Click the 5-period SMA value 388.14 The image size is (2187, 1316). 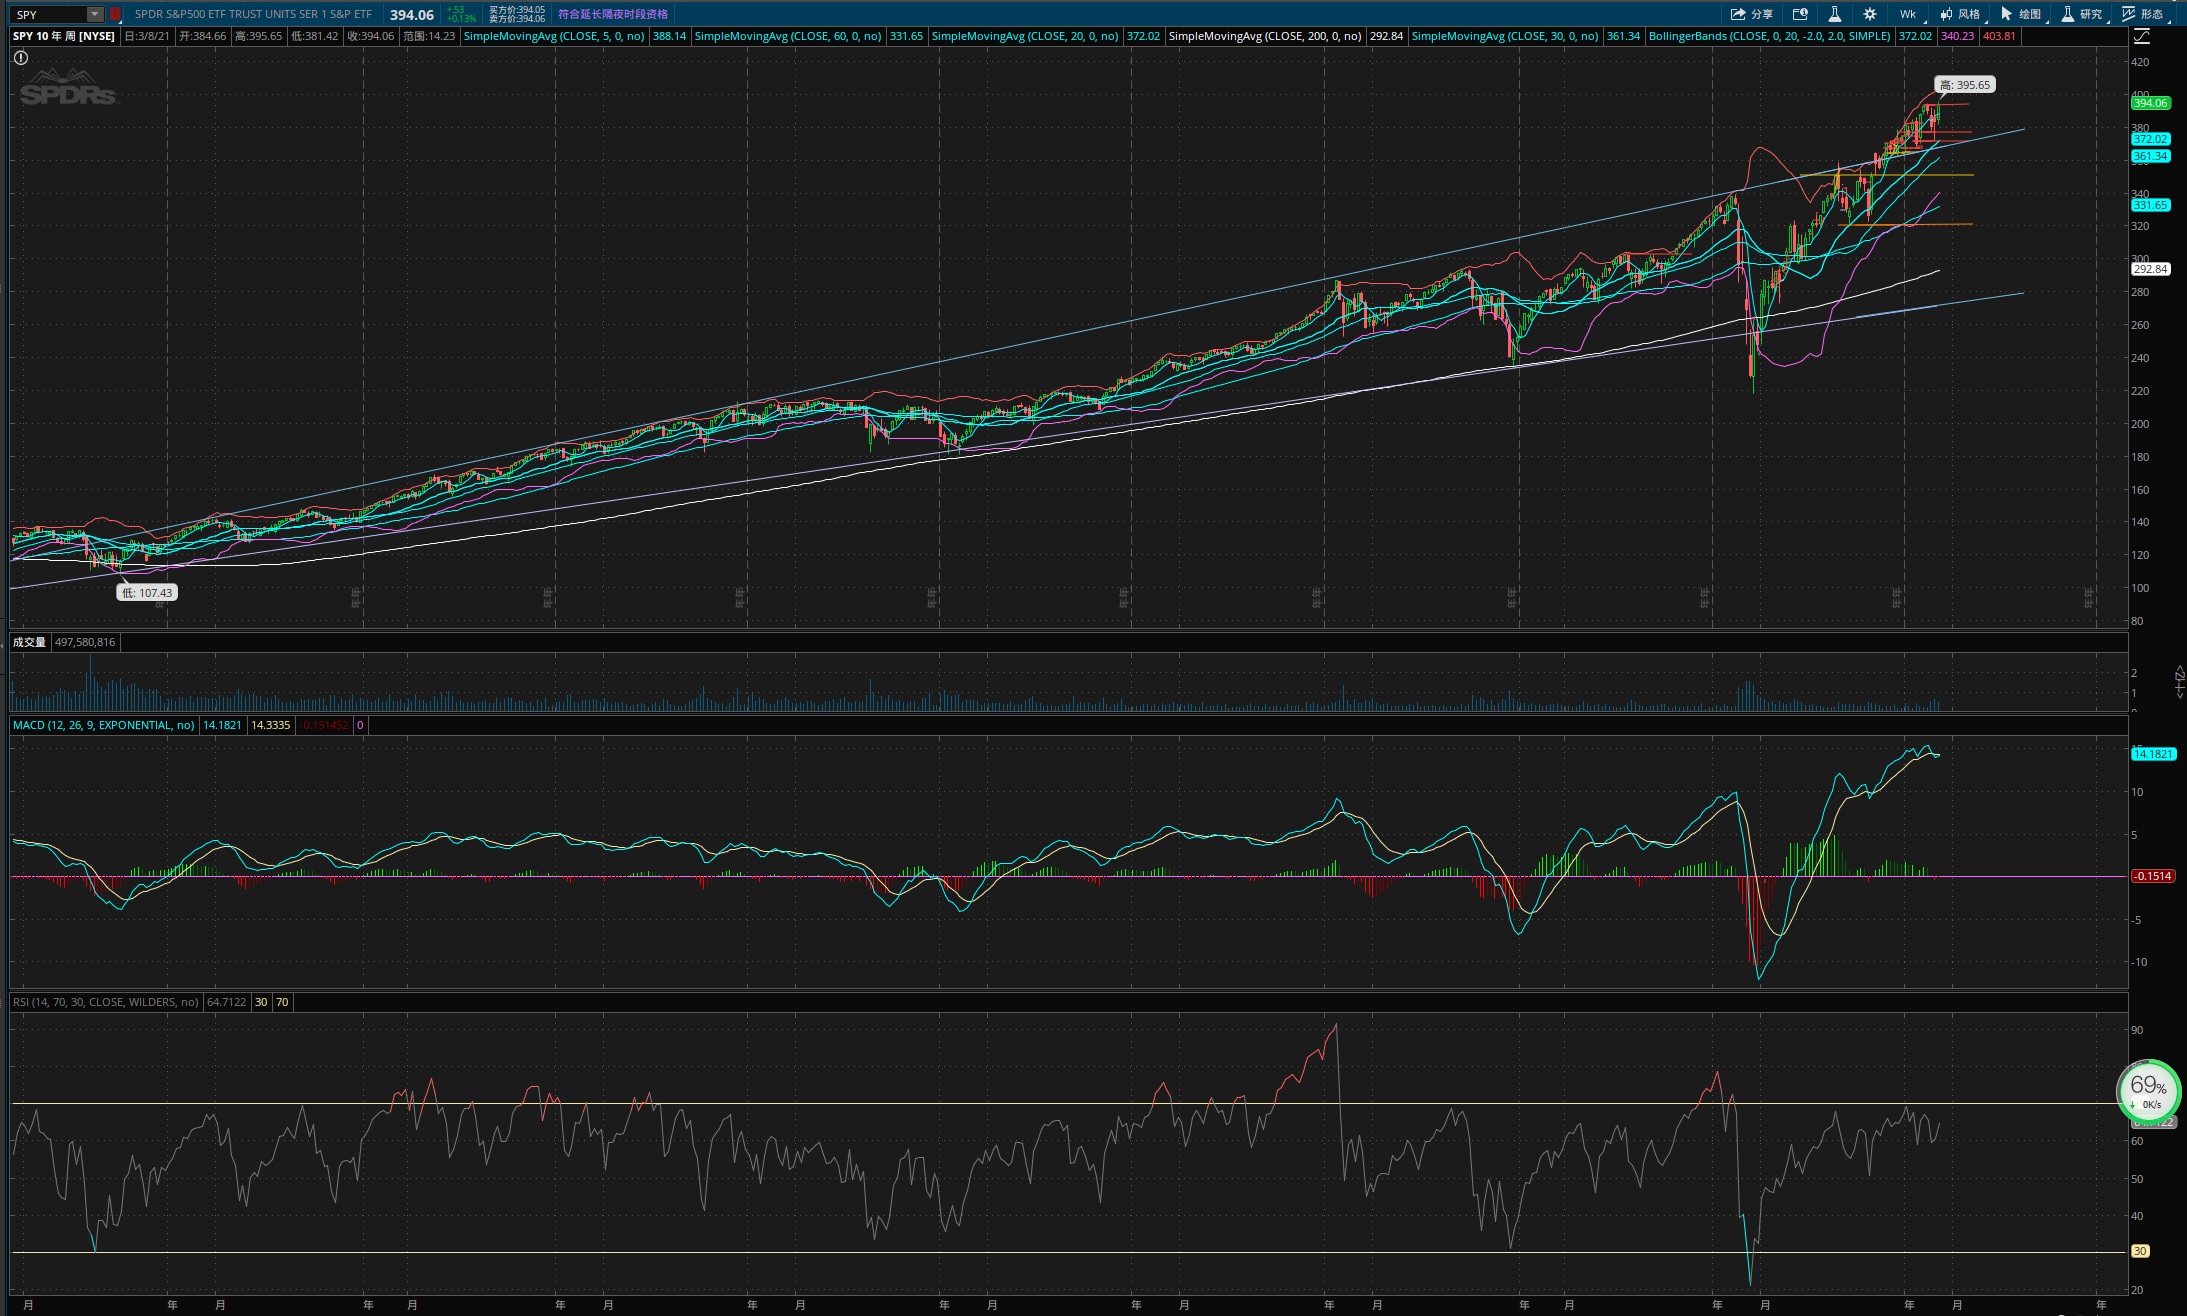click(x=669, y=36)
